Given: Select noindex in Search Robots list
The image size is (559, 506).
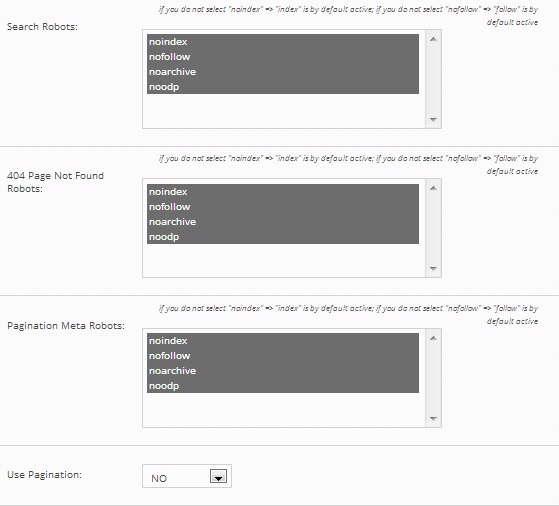Looking at the screenshot, I should pyautogui.click(x=283, y=42).
